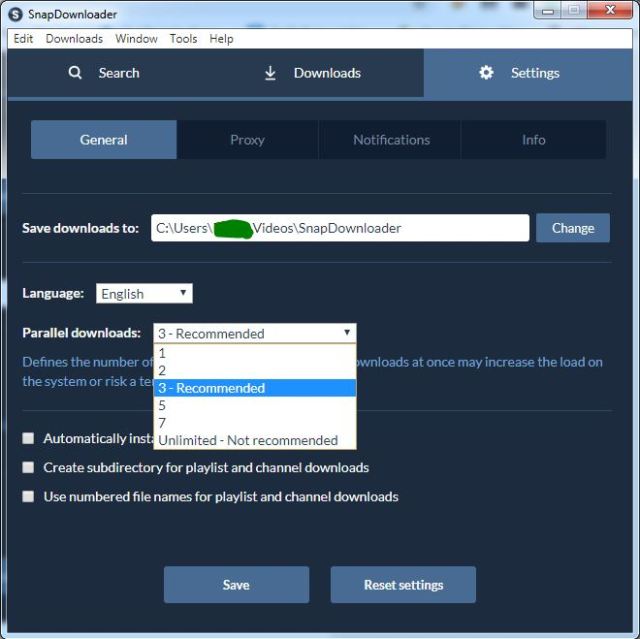Click the Reset settings button
Image resolution: width=640 pixels, height=639 pixels.
tap(403, 584)
